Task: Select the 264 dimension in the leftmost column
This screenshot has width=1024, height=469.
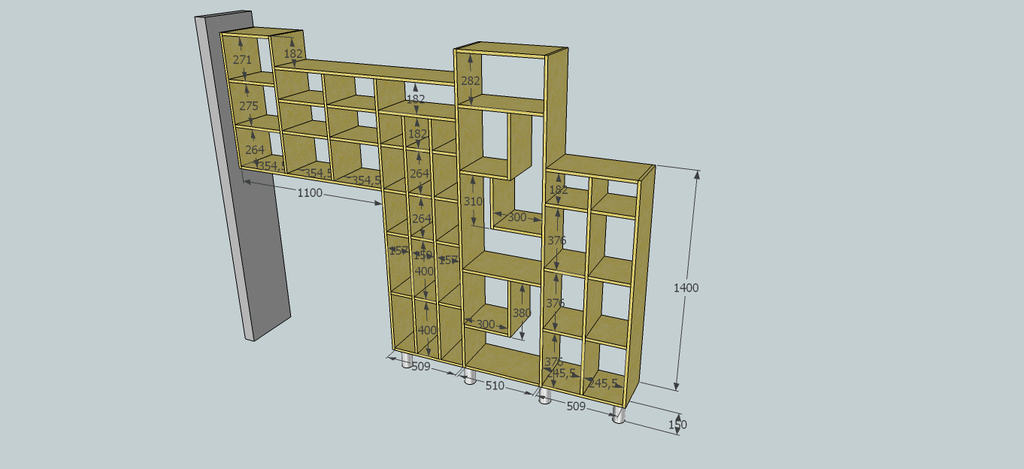Action: pyautogui.click(x=255, y=150)
